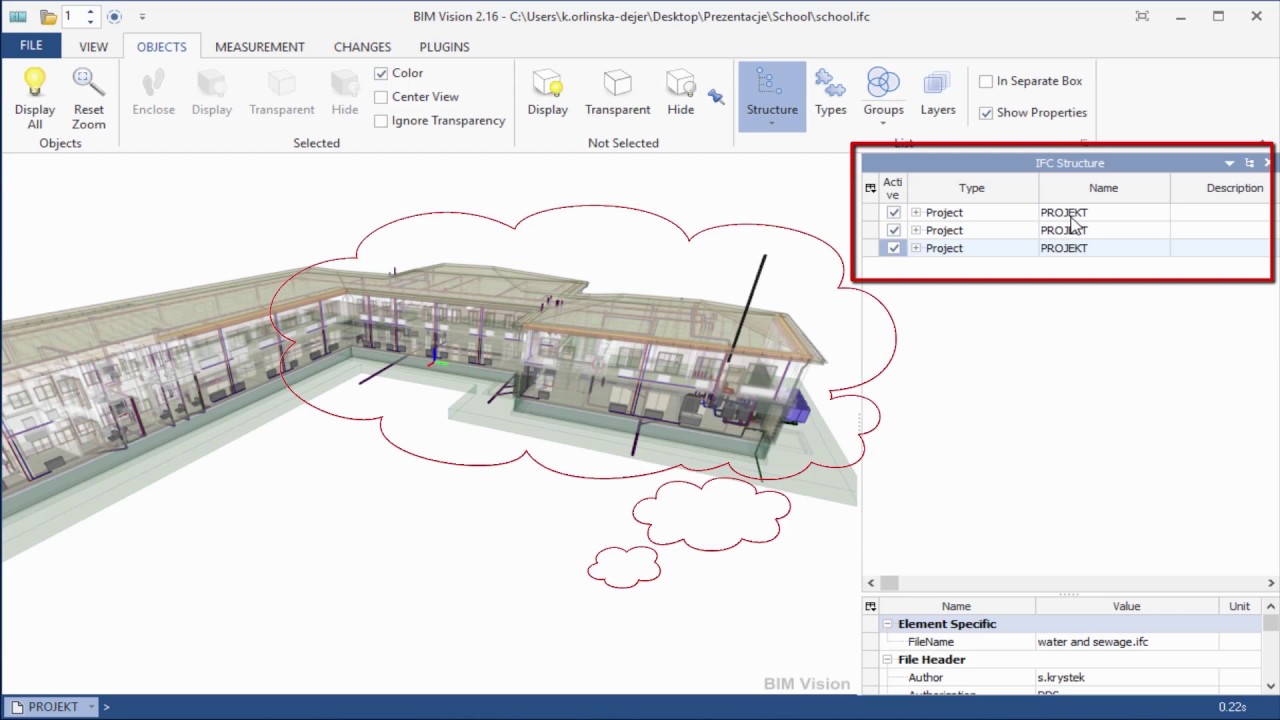Viewport: 1280px width, 720px height.
Task: Enable the Center View checkbox
Action: (x=381, y=97)
